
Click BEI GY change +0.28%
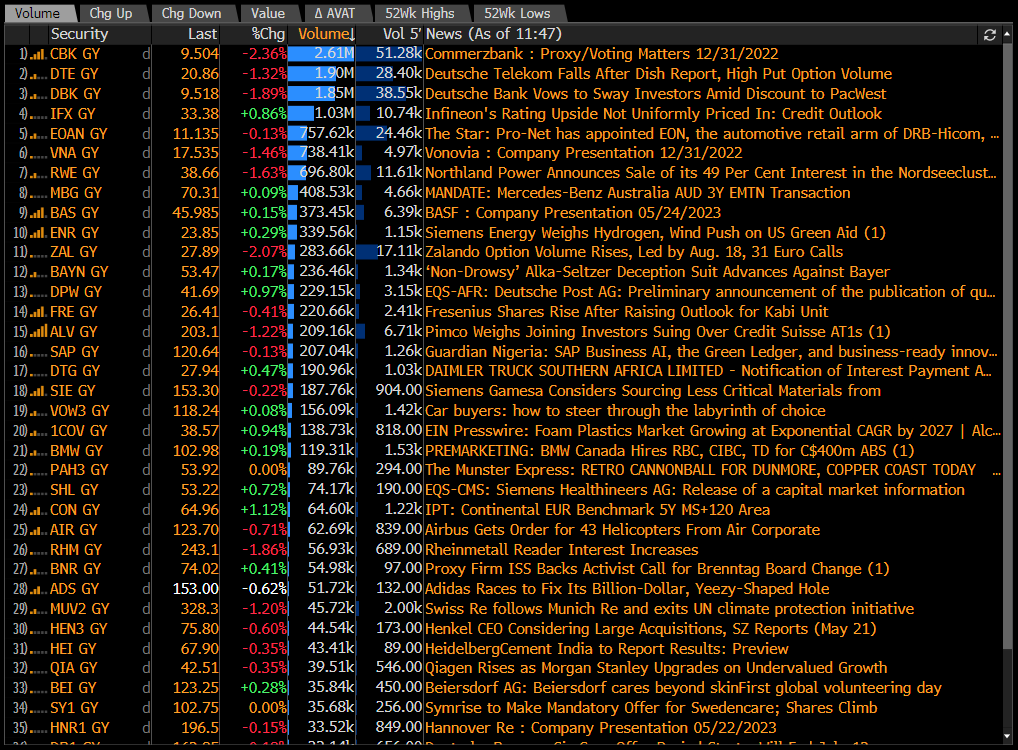click(264, 688)
